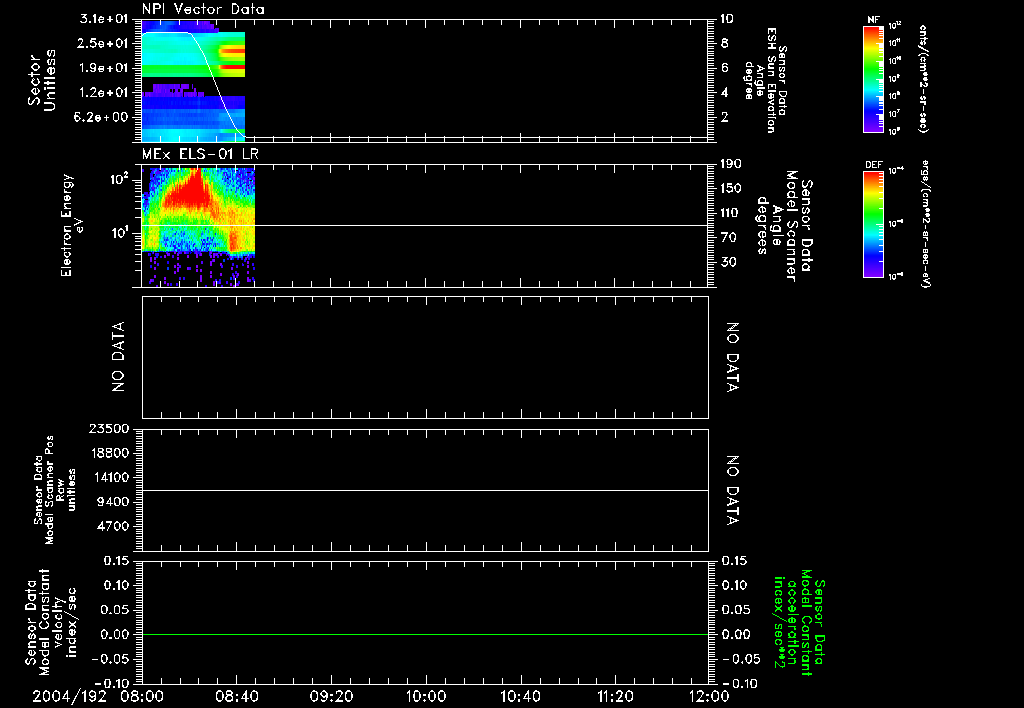
Task: Click the 'Sector Unitless' axis label
Action: coord(41,80)
